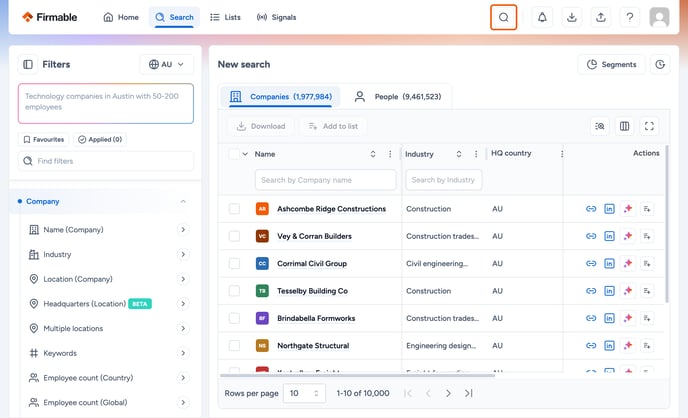688x418 pixels.
Task: Show Applied (0) filters
Action: [x=100, y=139]
